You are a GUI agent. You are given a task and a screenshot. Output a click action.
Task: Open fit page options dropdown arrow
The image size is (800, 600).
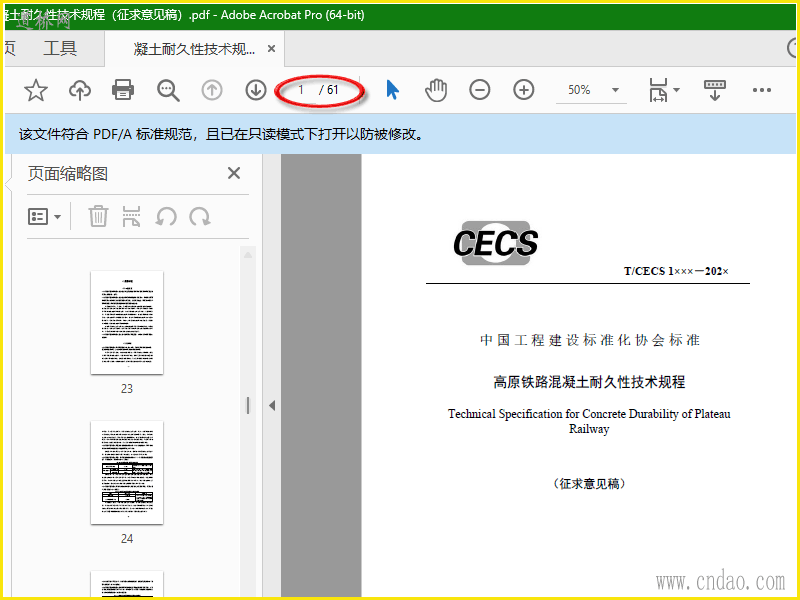pyautogui.click(x=677, y=90)
